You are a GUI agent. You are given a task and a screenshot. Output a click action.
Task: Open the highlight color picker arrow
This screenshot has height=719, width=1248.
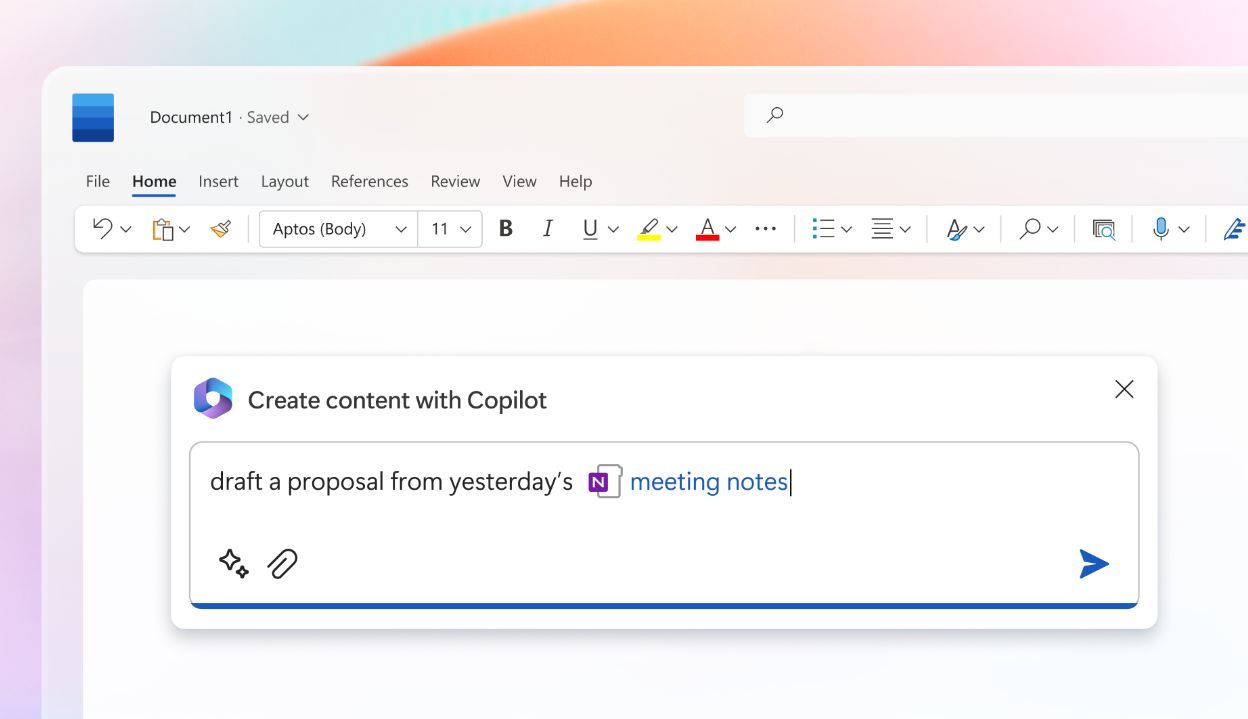672,230
